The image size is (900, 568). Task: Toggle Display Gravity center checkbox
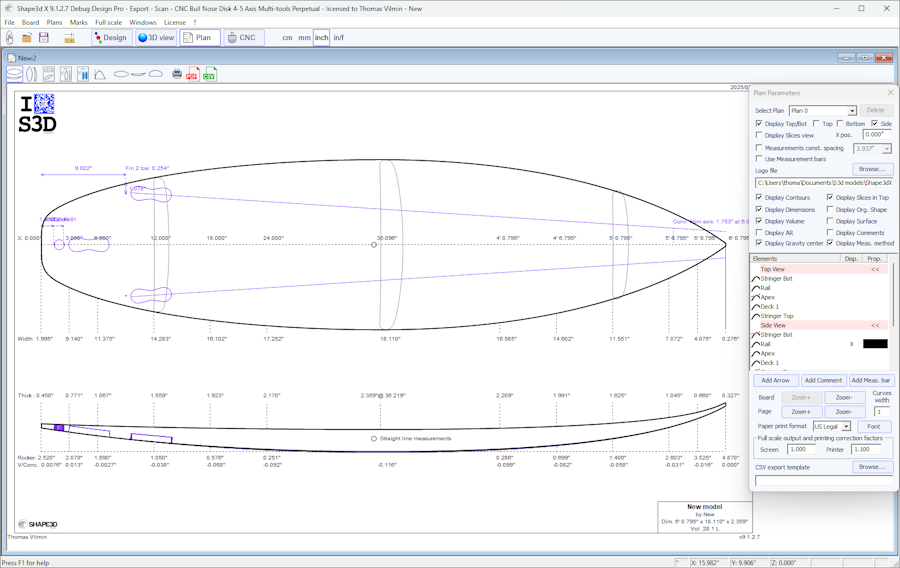[x=759, y=243]
